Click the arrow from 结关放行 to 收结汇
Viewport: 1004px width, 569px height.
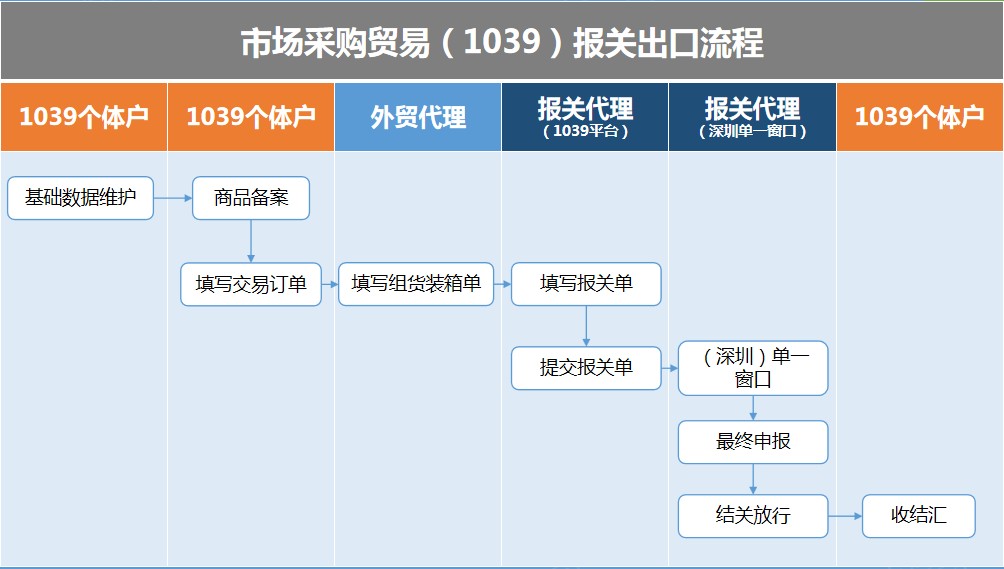pos(845,516)
